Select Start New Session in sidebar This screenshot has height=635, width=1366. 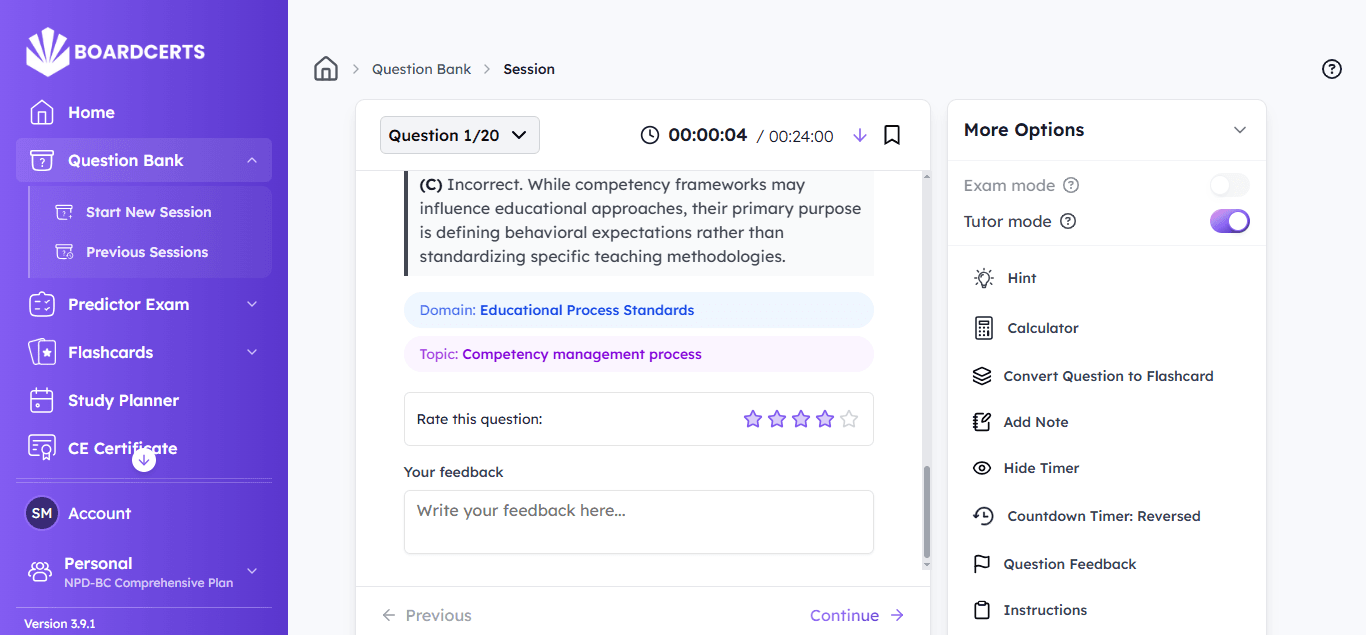click(148, 212)
